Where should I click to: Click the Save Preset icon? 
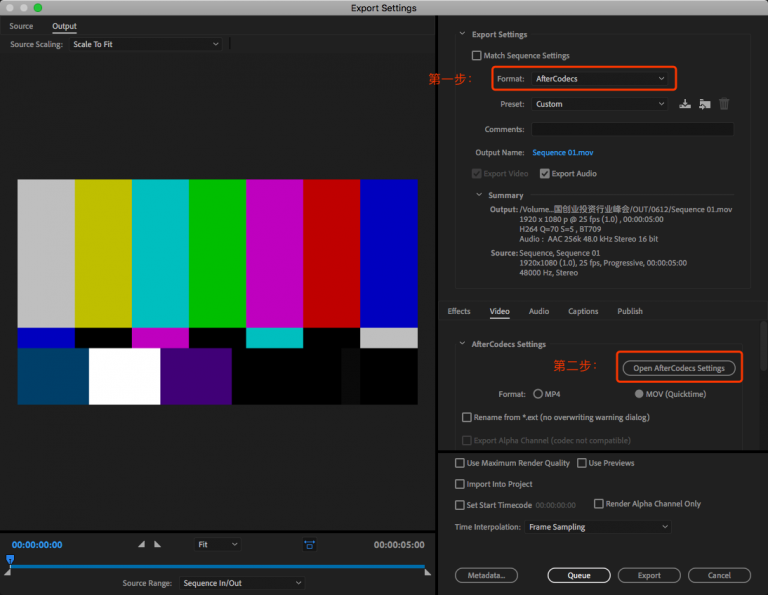685,104
